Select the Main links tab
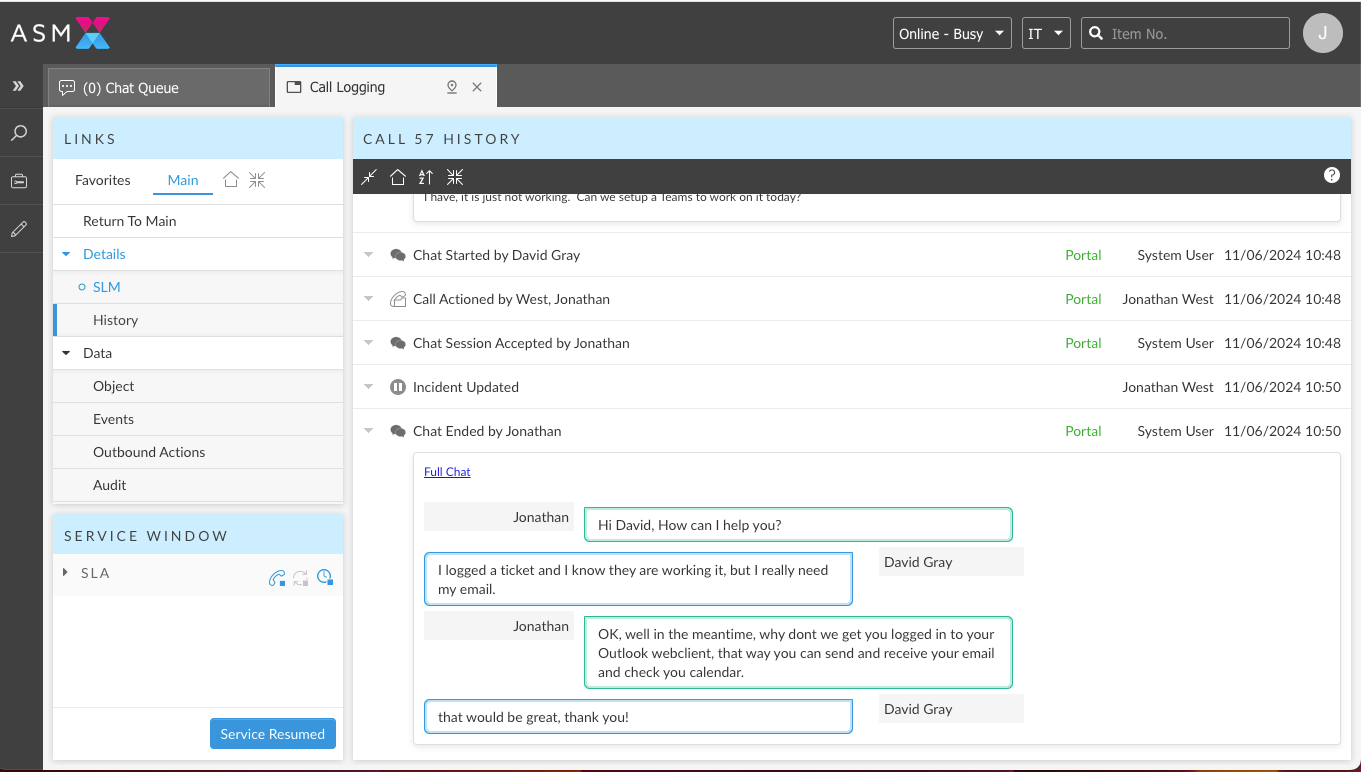Image resolution: width=1361 pixels, height=772 pixels. pos(183,180)
